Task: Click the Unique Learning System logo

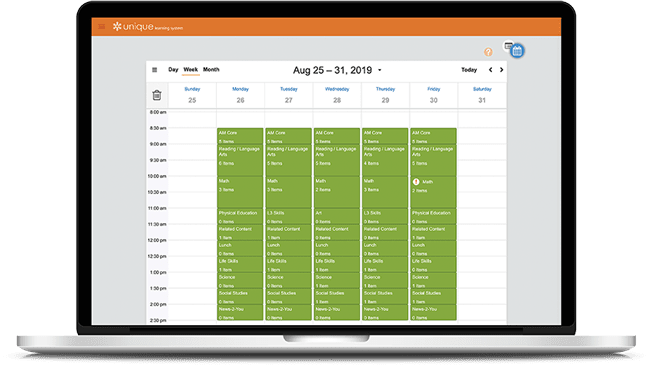Action: coord(147,27)
